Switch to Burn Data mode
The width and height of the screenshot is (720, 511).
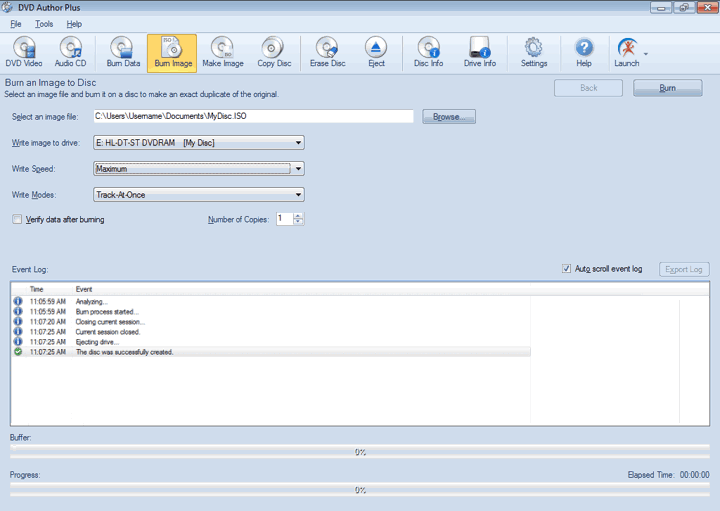click(x=123, y=52)
